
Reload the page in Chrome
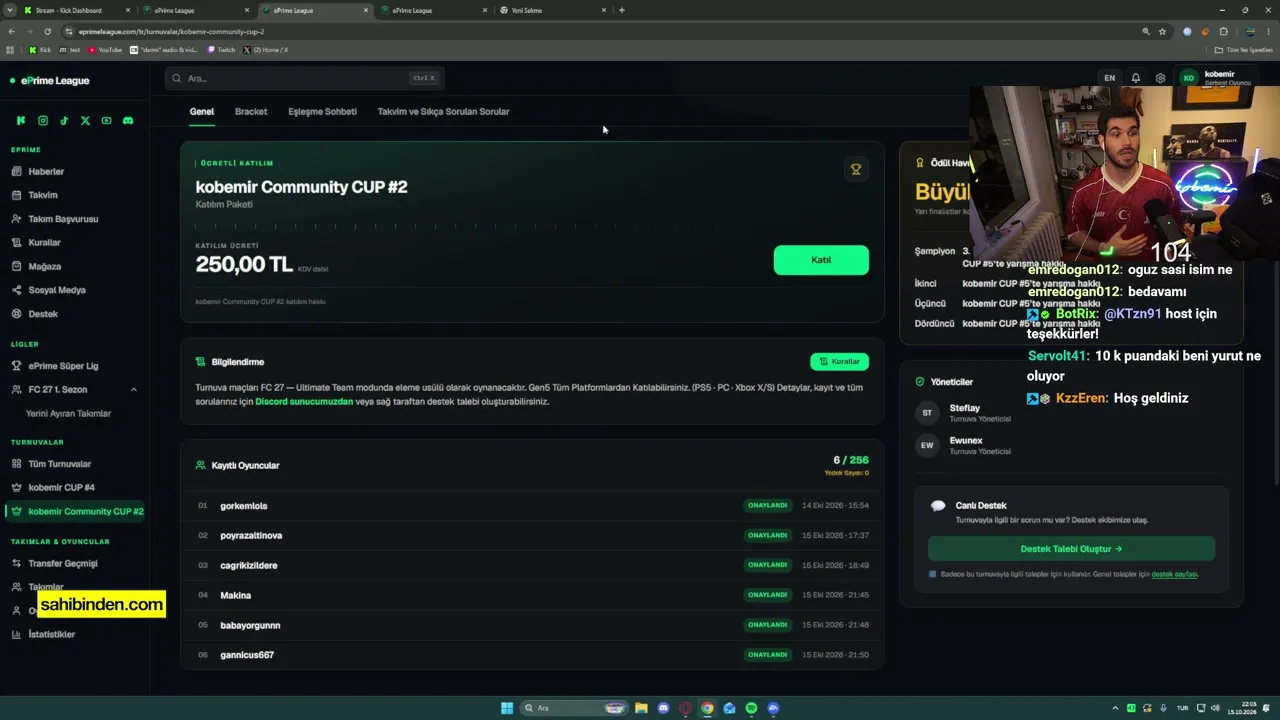pyautogui.click(x=46, y=31)
